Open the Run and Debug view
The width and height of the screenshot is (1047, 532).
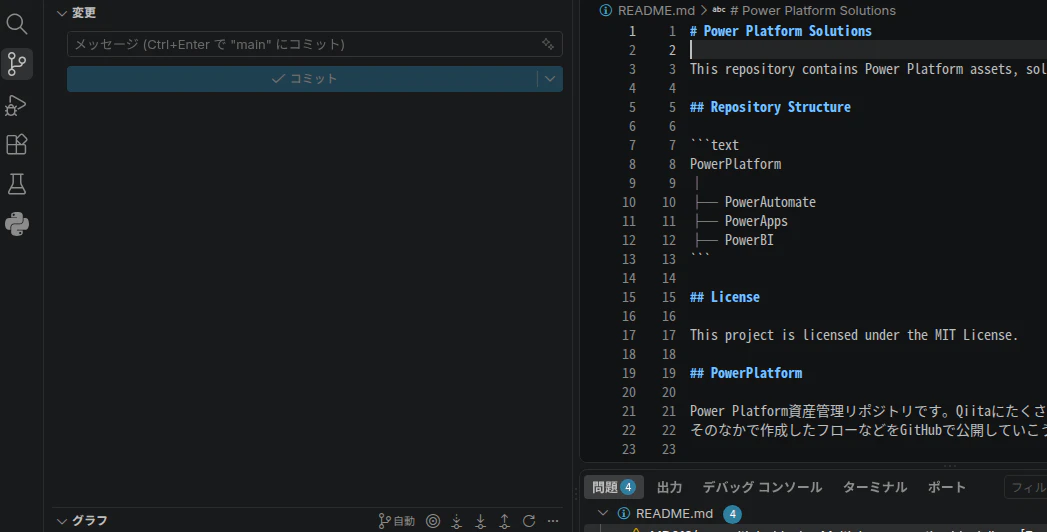click(x=17, y=105)
